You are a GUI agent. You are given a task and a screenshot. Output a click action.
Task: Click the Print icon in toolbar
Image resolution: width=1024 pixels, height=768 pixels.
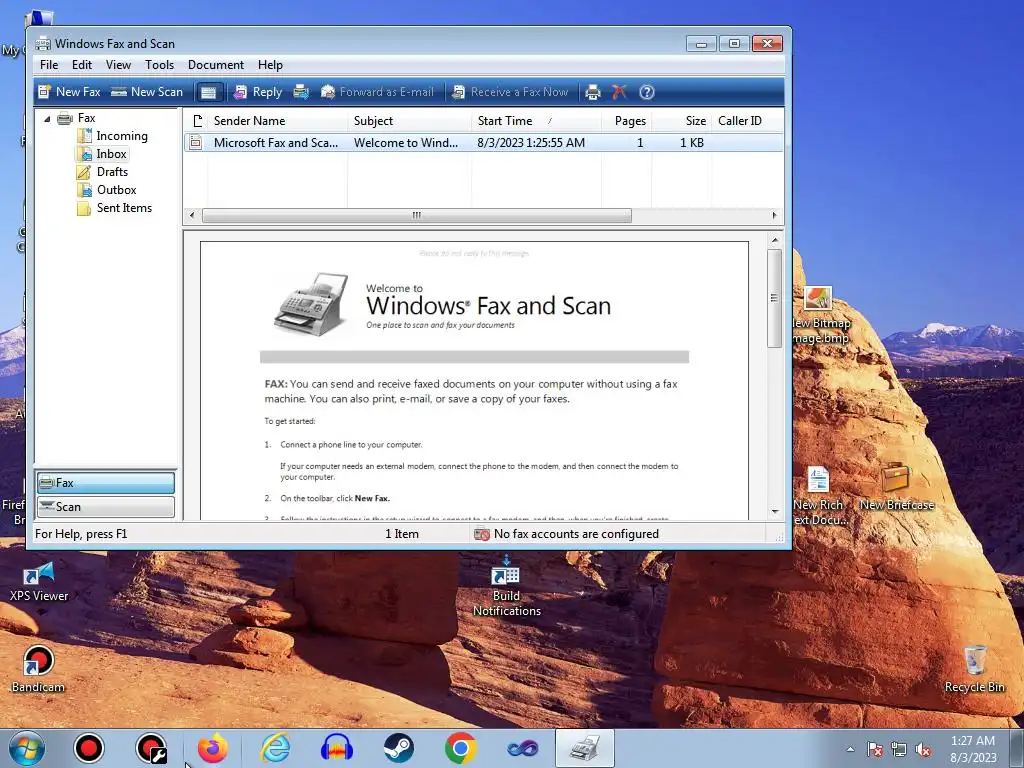tap(593, 92)
